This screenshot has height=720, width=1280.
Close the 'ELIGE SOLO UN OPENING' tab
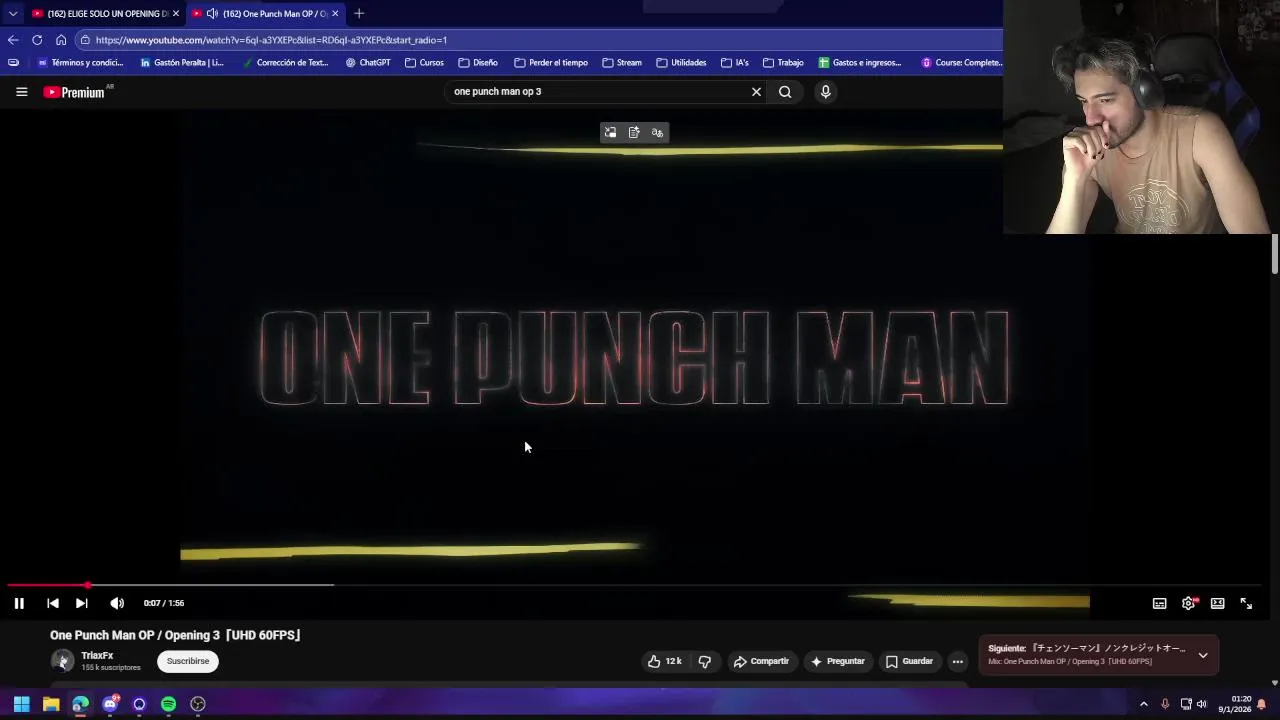pyautogui.click(x=176, y=13)
